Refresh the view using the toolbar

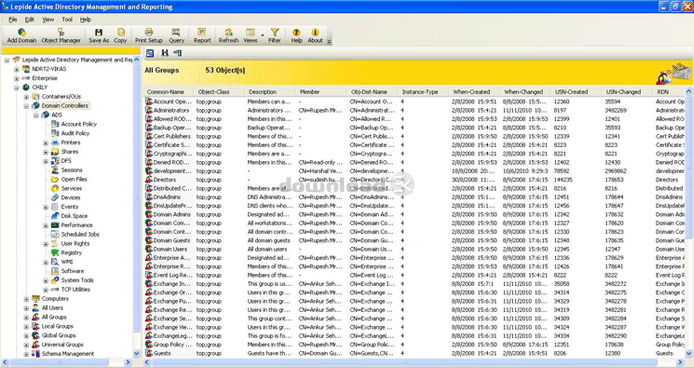[228, 35]
